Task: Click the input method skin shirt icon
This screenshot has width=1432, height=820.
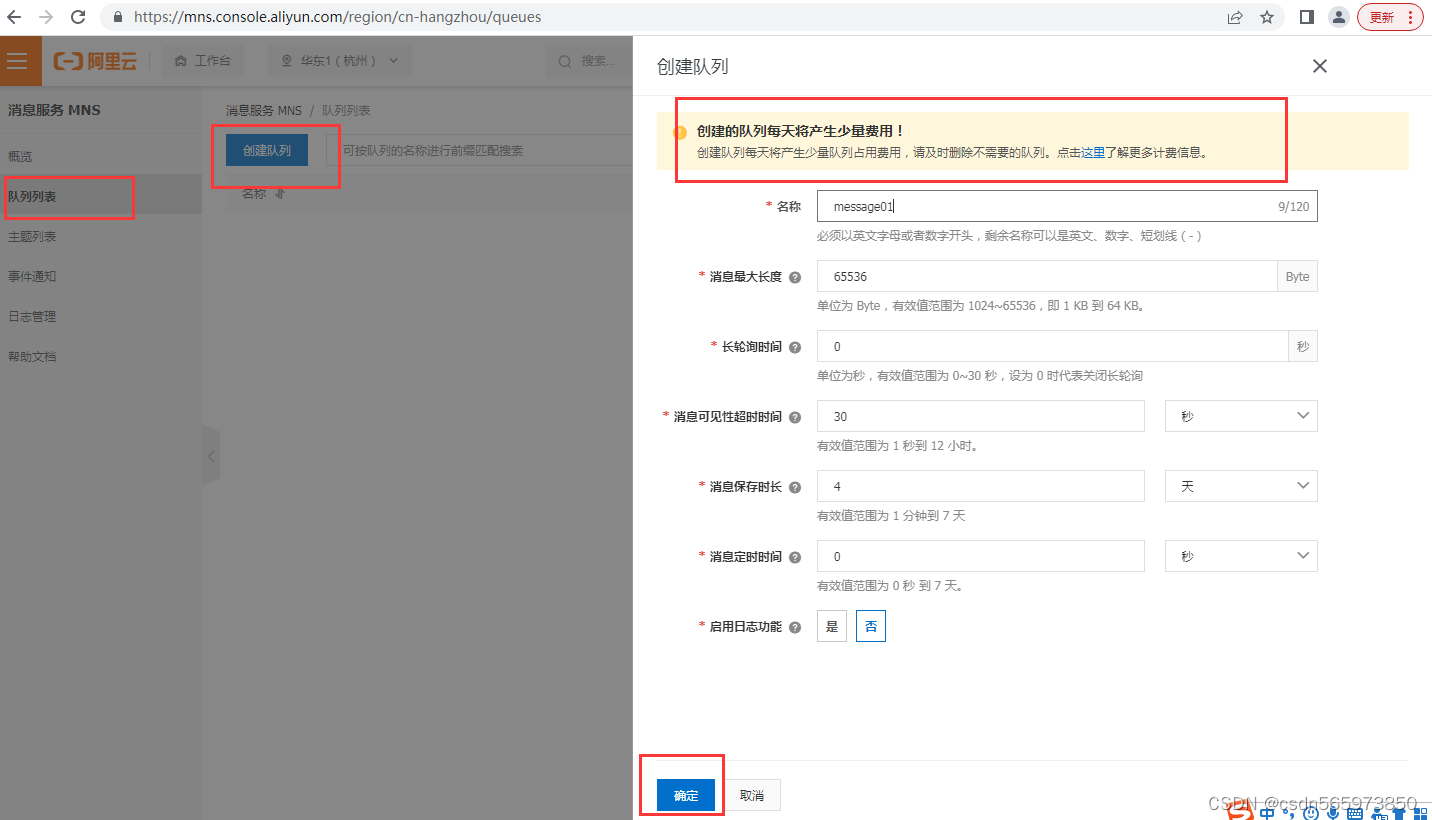Action: click(x=1397, y=812)
